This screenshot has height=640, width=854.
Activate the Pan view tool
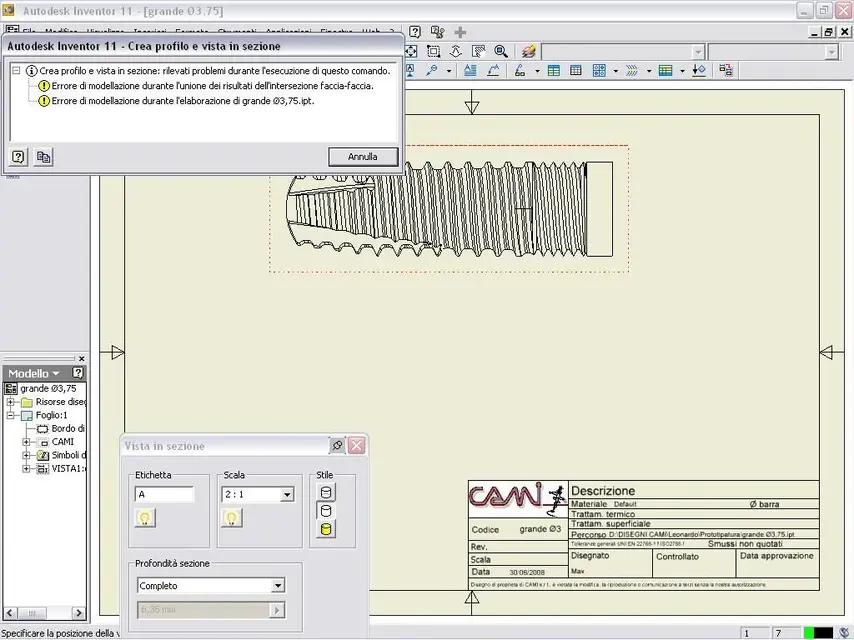(456, 51)
